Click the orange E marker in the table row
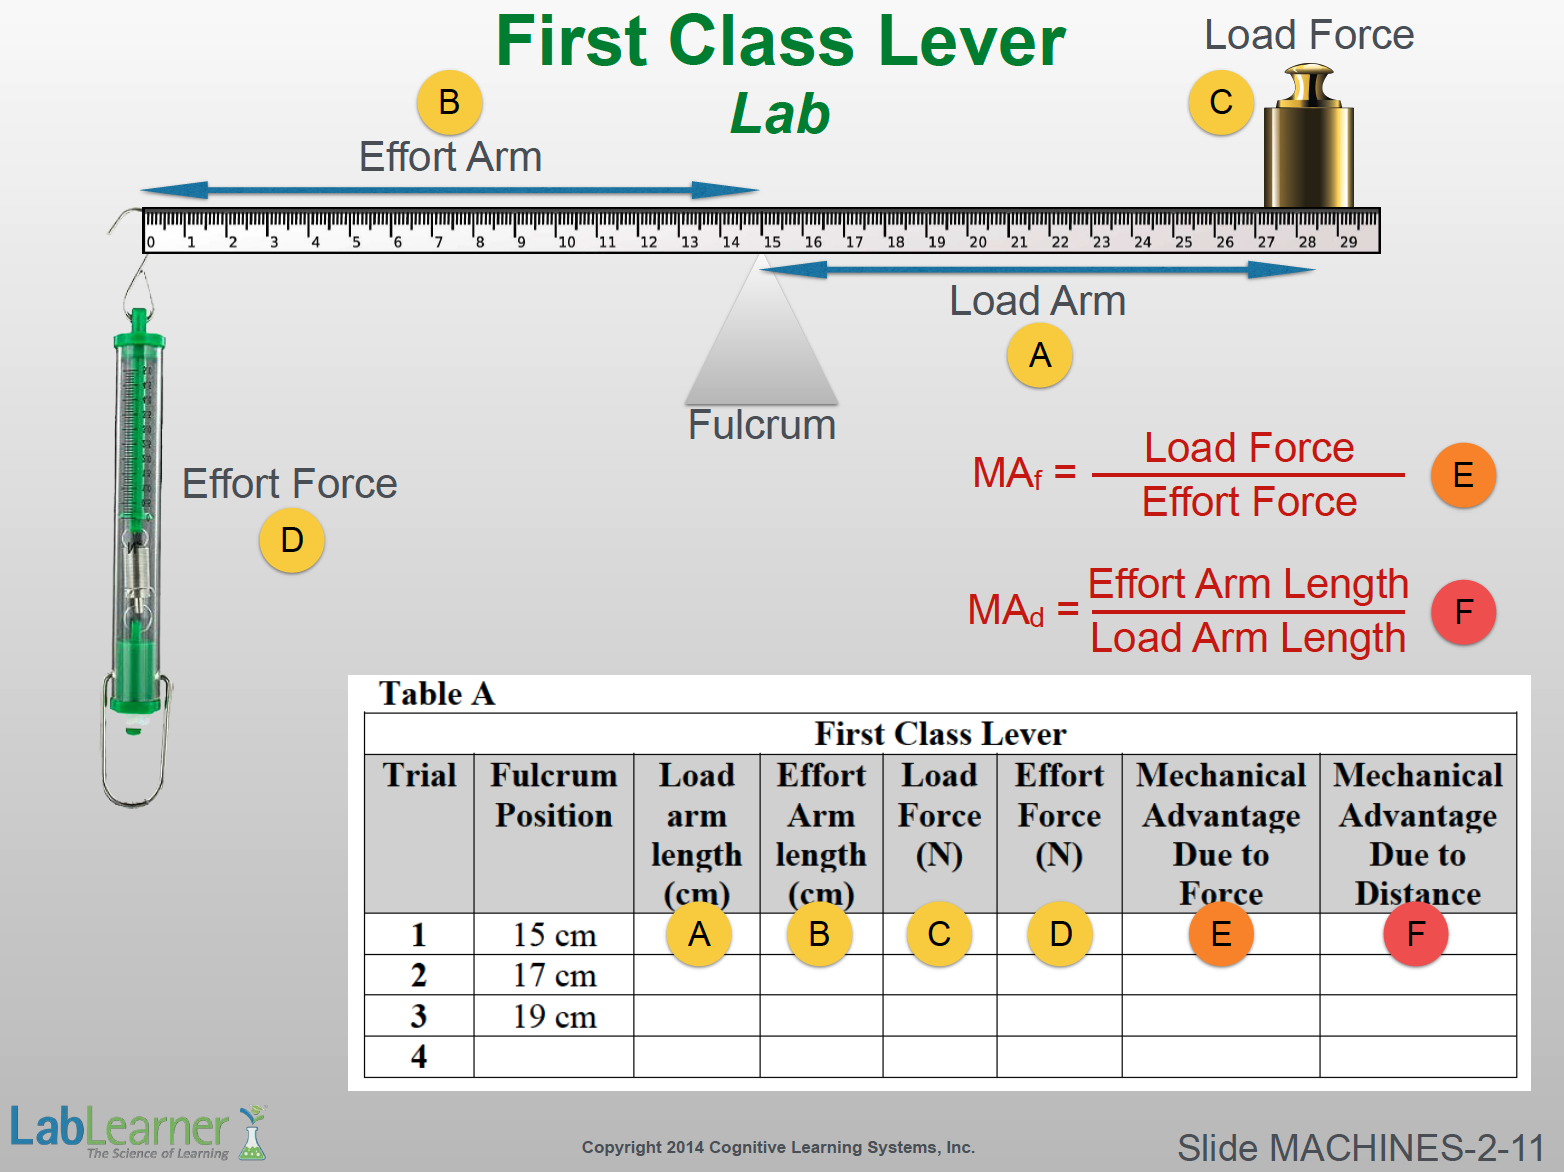 tap(1221, 934)
